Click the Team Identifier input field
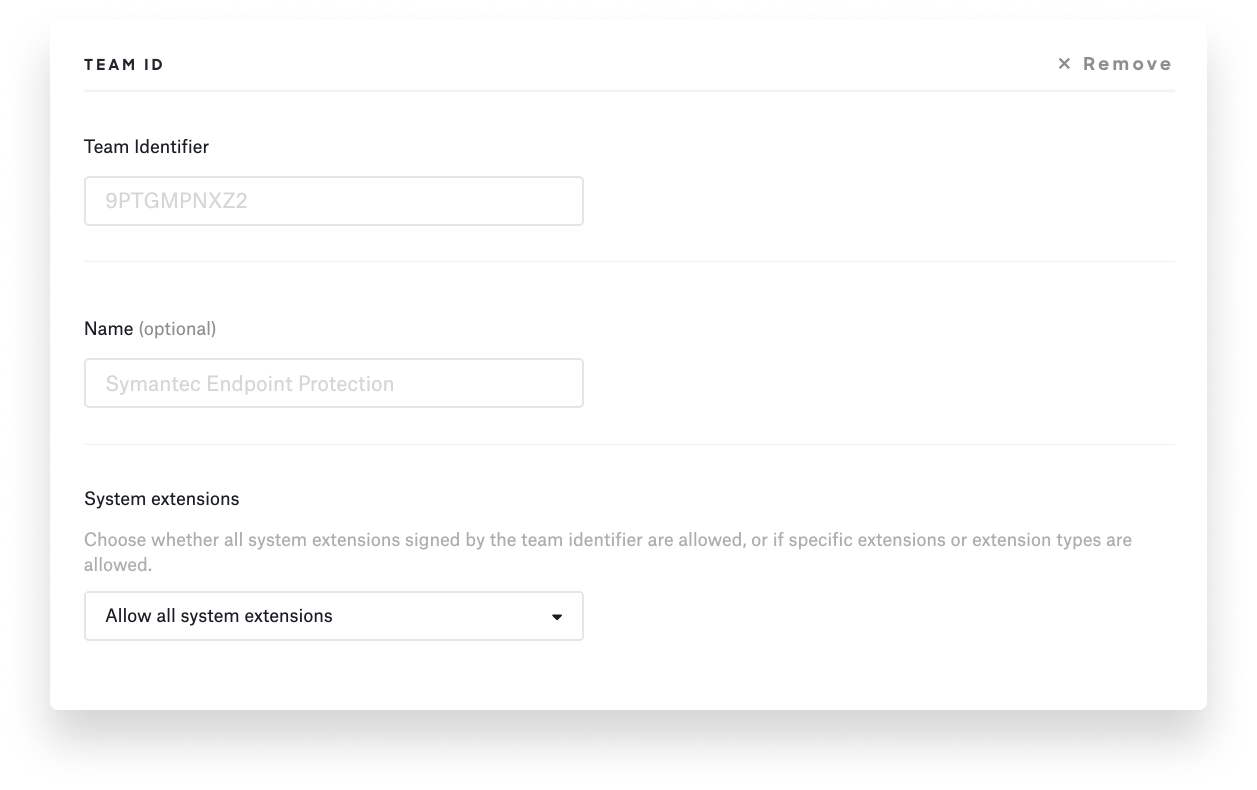This screenshot has width=1257, height=790. point(334,200)
